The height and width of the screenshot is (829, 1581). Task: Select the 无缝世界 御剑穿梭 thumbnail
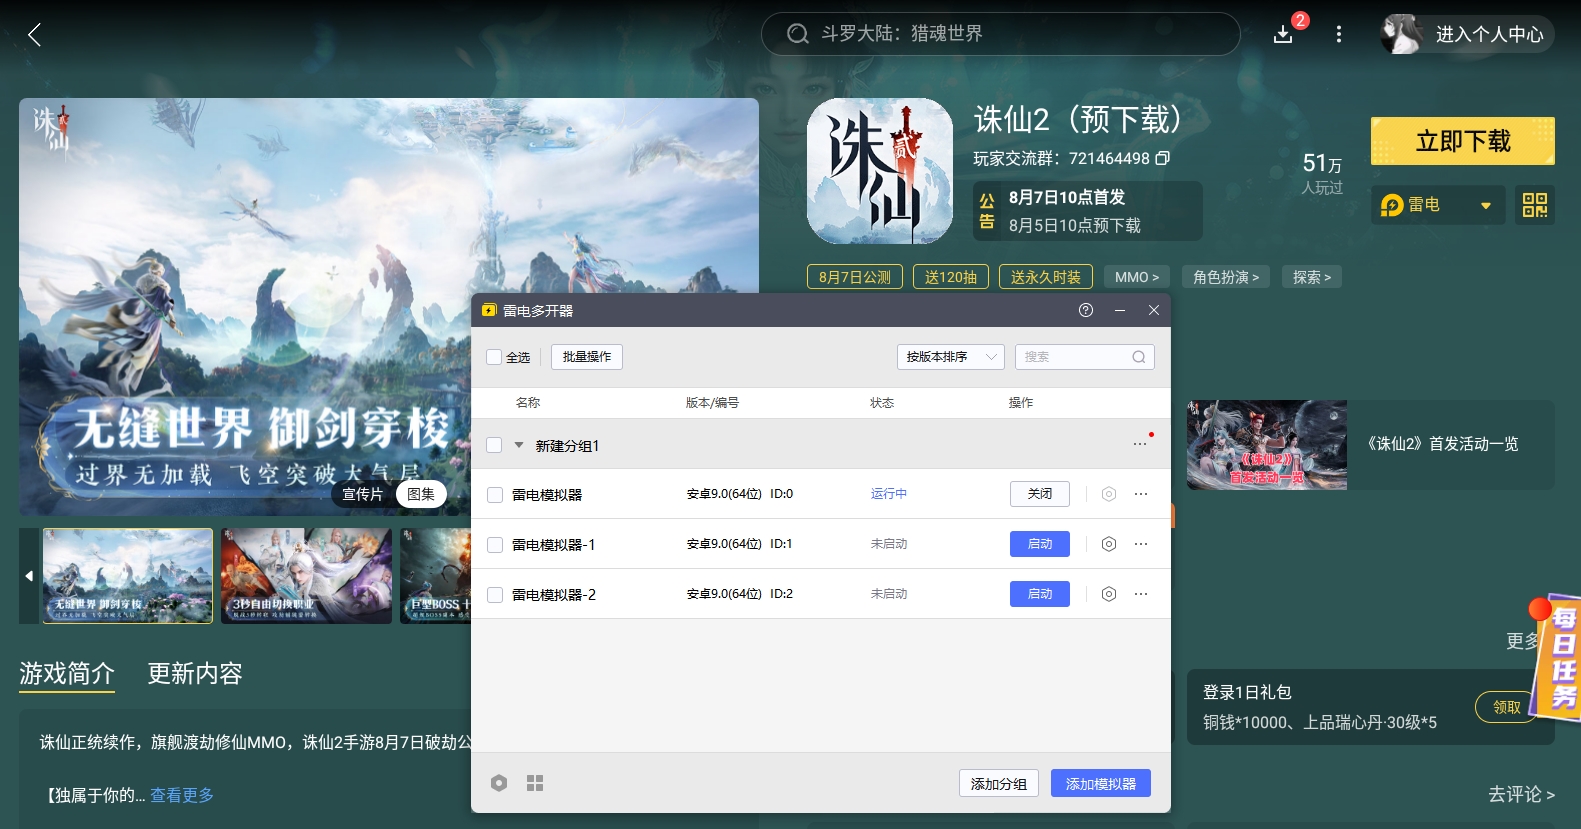point(128,576)
